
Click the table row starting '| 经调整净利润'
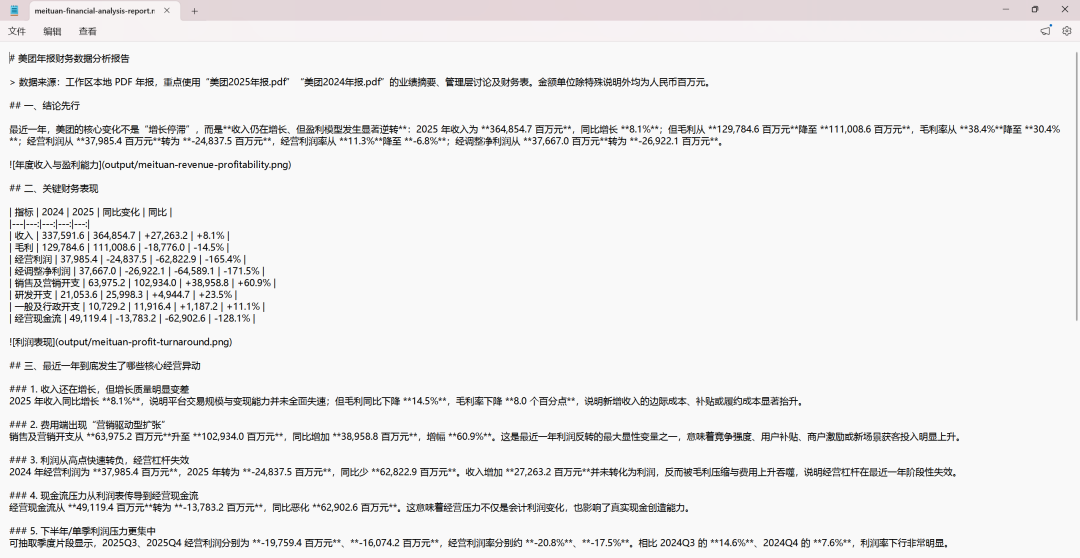click(x=137, y=271)
